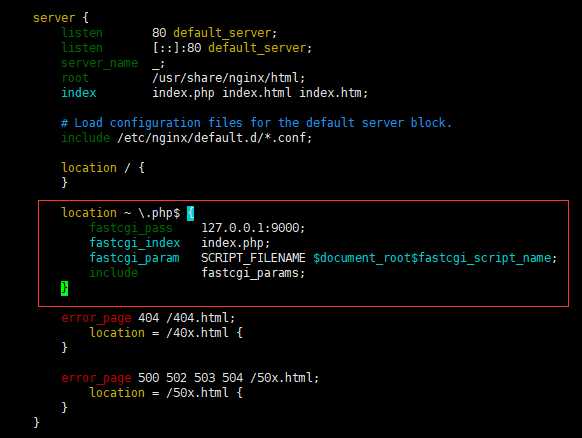Click 'location ~ \.php$' line text
582x438 pixels.
(x=121, y=213)
